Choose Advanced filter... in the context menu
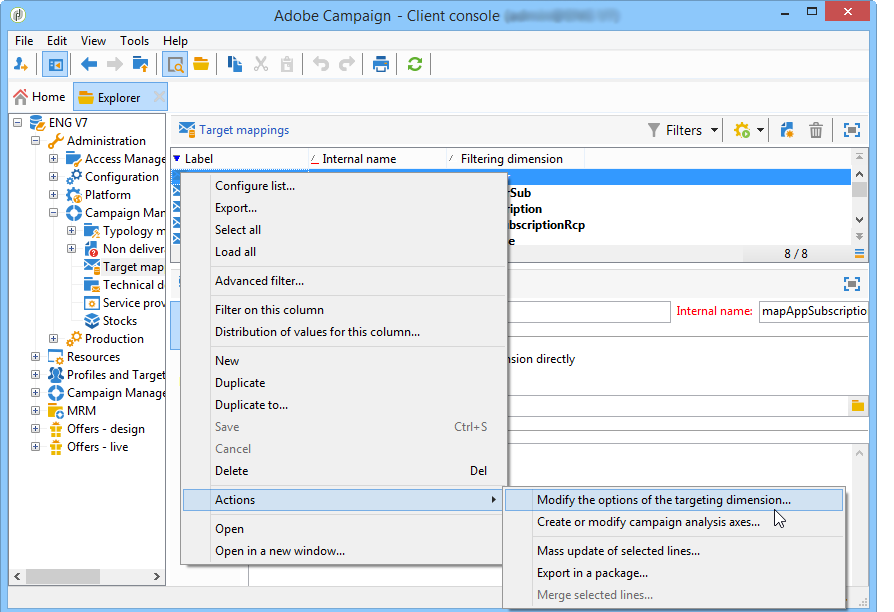 pos(259,281)
